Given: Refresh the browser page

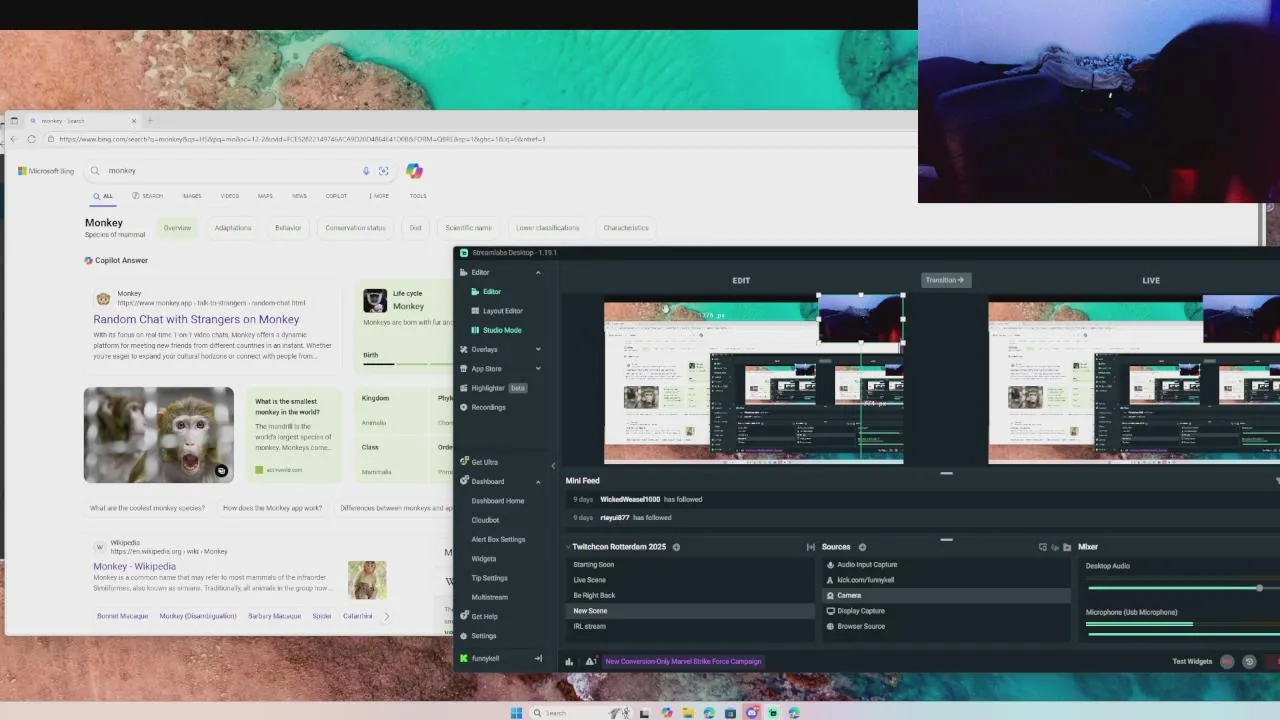Looking at the screenshot, I should click(32, 139).
